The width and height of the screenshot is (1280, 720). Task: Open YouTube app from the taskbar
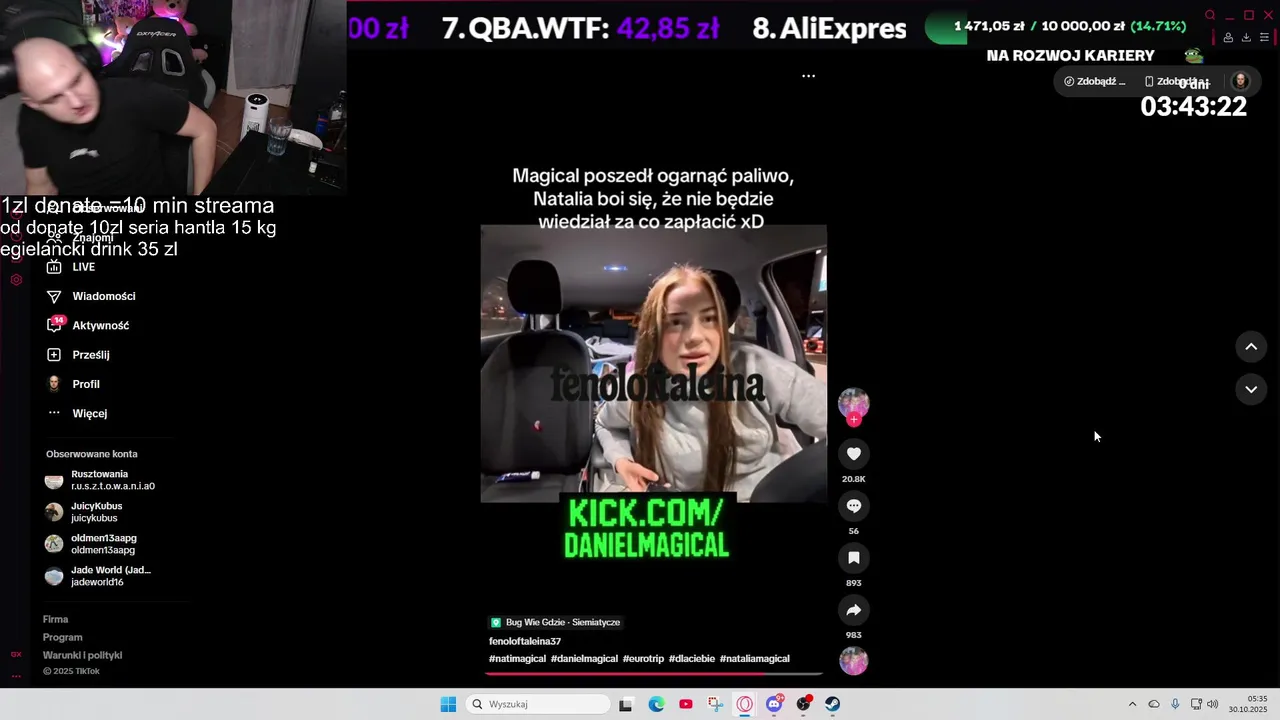(x=686, y=704)
